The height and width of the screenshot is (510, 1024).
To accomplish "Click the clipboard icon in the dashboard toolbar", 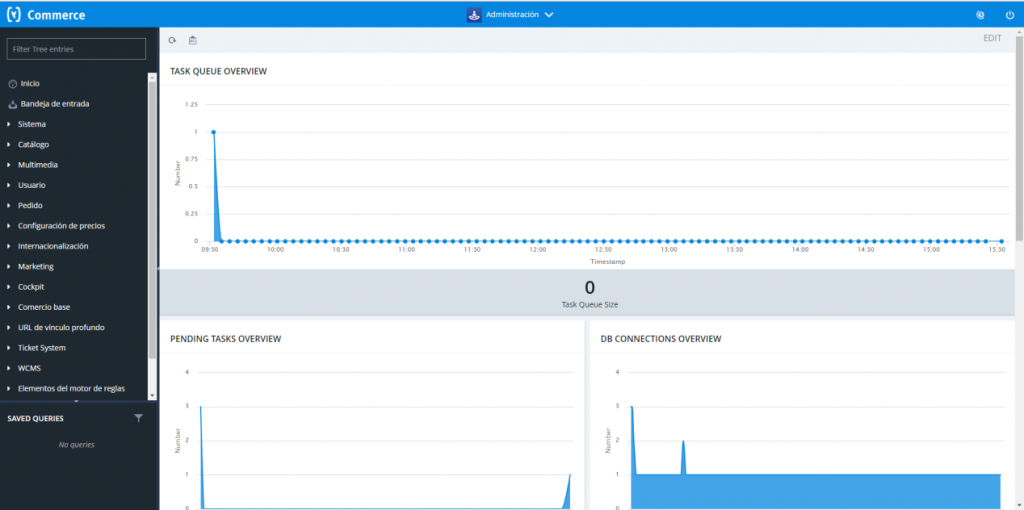I will click(193, 40).
